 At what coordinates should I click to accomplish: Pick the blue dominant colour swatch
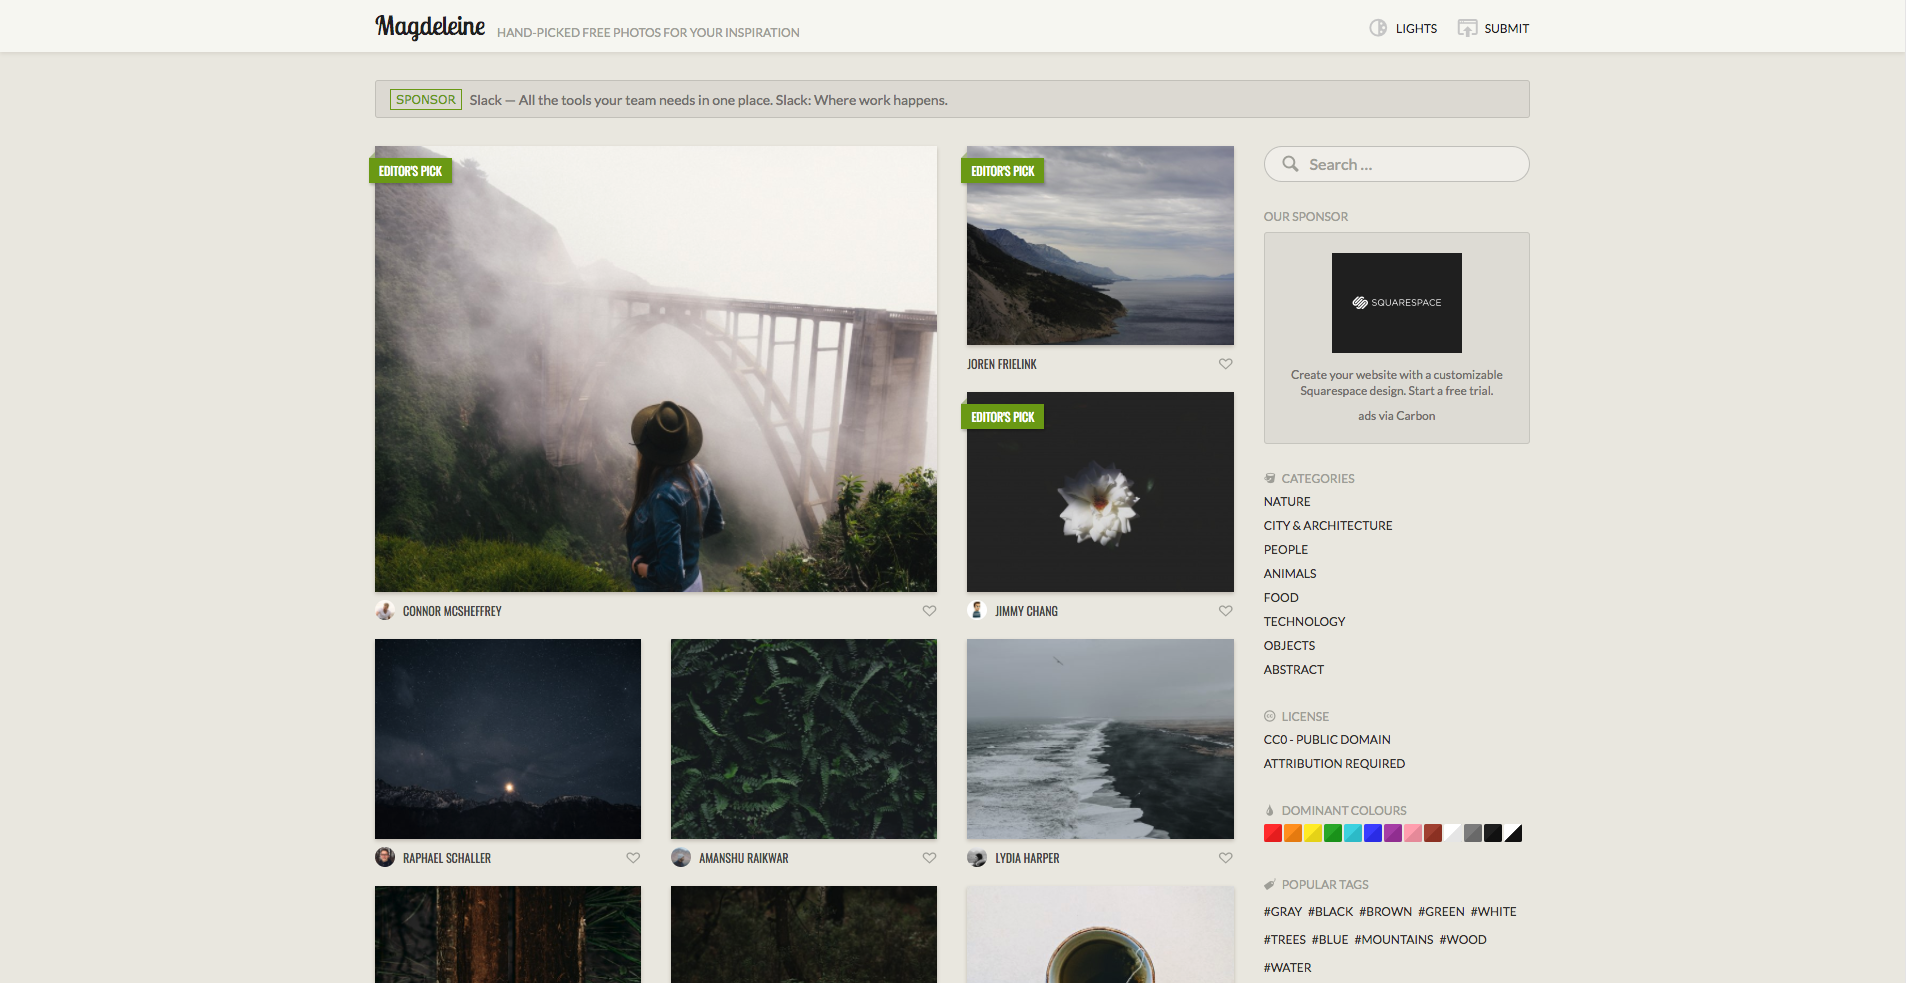click(x=1373, y=833)
